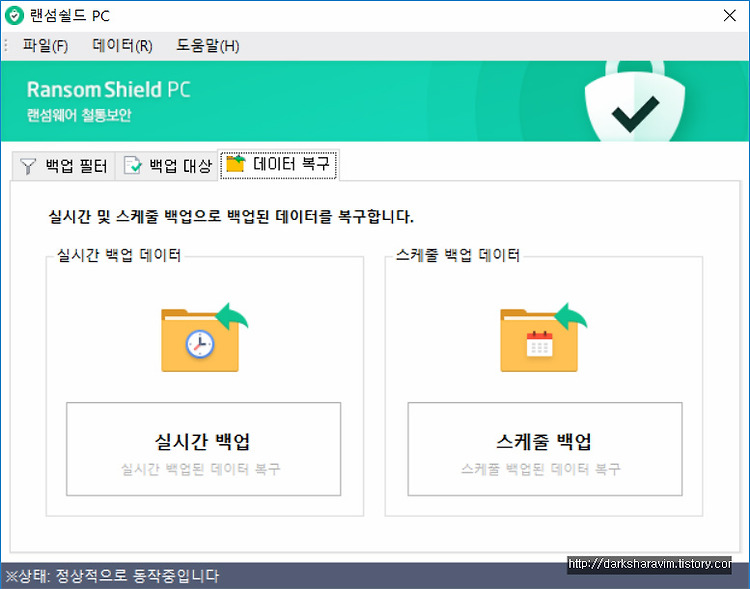Click the folder restore icon on 데이터 복구 tab

[235, 163]
